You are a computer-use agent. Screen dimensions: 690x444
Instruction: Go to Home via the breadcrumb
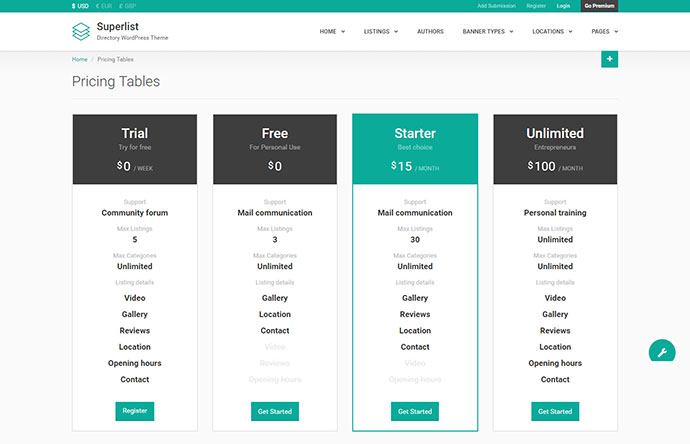click(80, 59)
